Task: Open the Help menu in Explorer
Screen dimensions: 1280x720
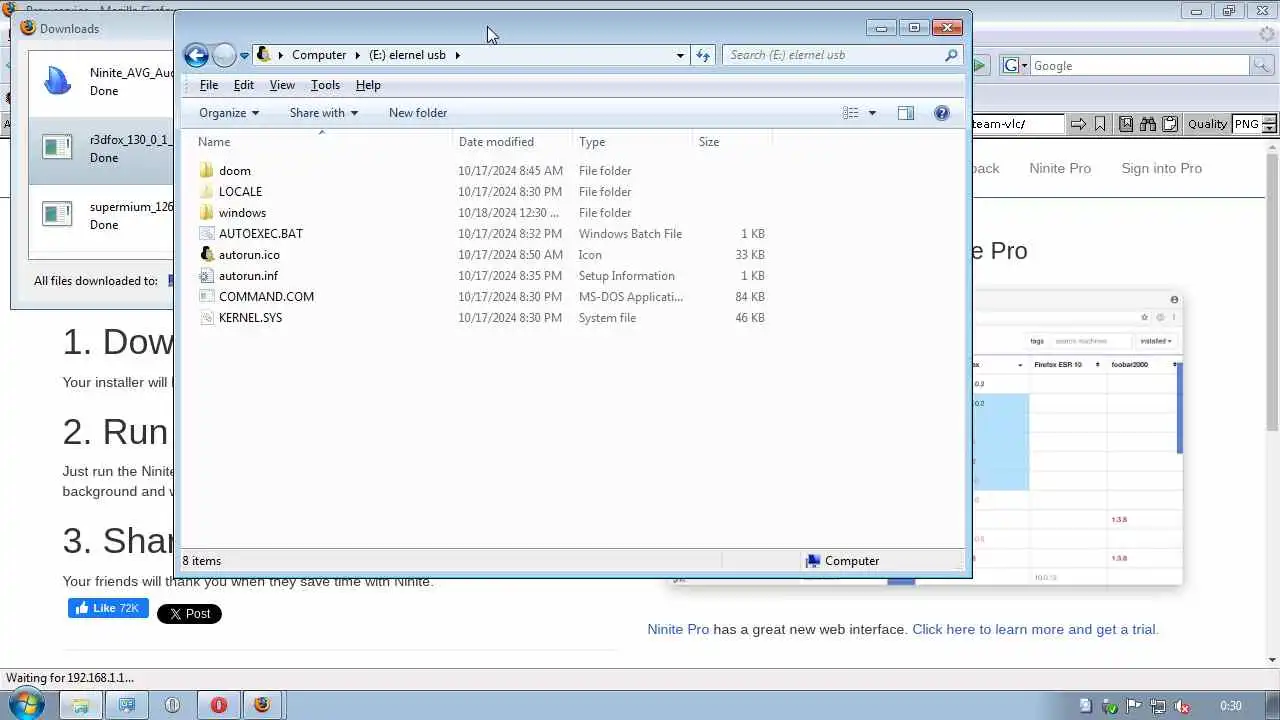Action: coord(368,85)
